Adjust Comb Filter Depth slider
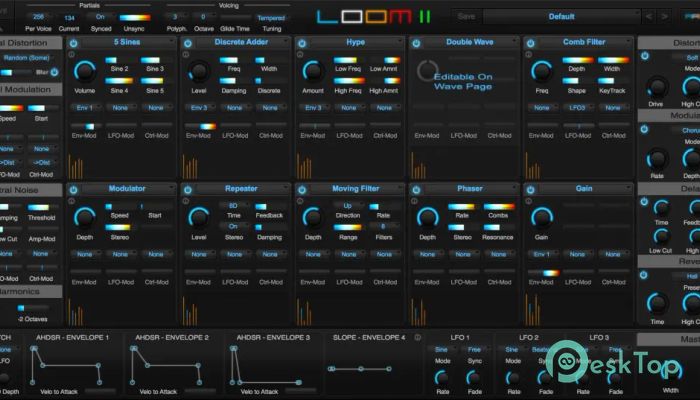Viewport: 700px width, 400px height. coord(577,60)
